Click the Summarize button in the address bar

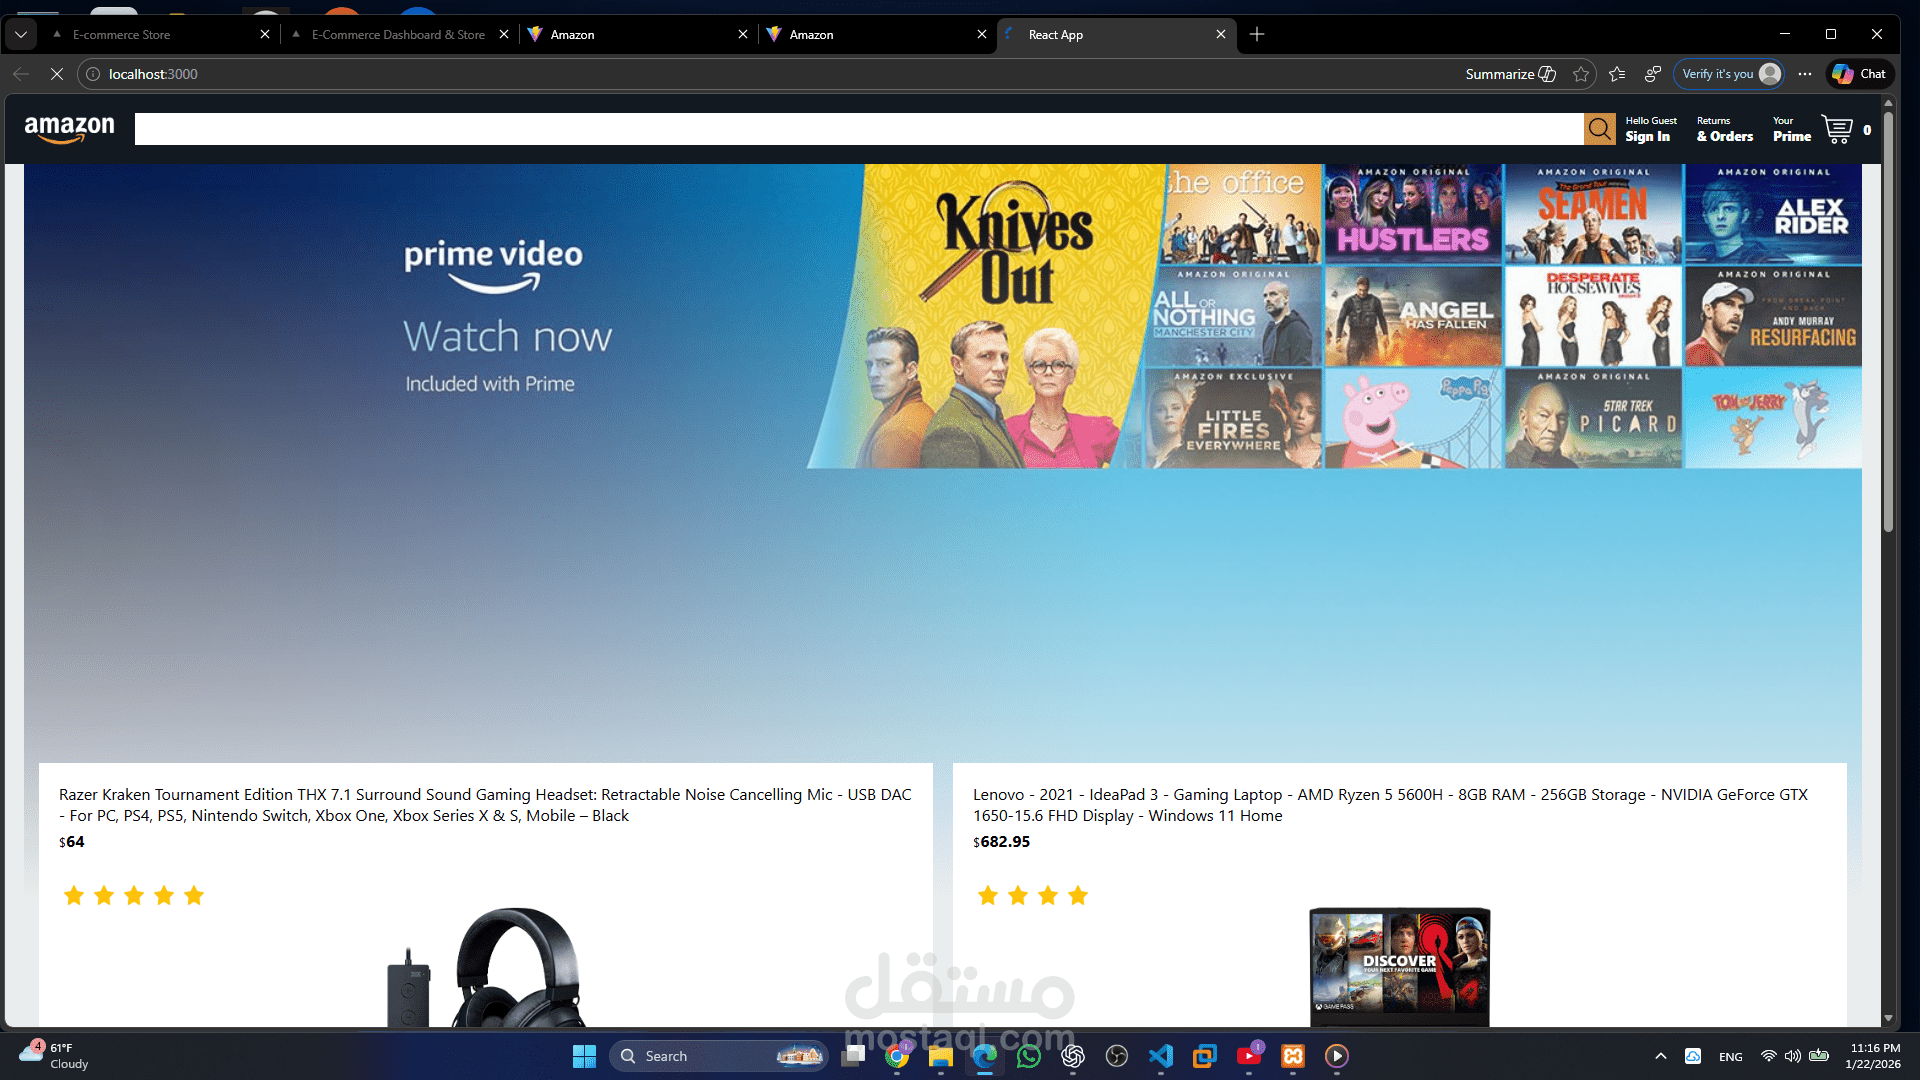tap(1510, 74)
